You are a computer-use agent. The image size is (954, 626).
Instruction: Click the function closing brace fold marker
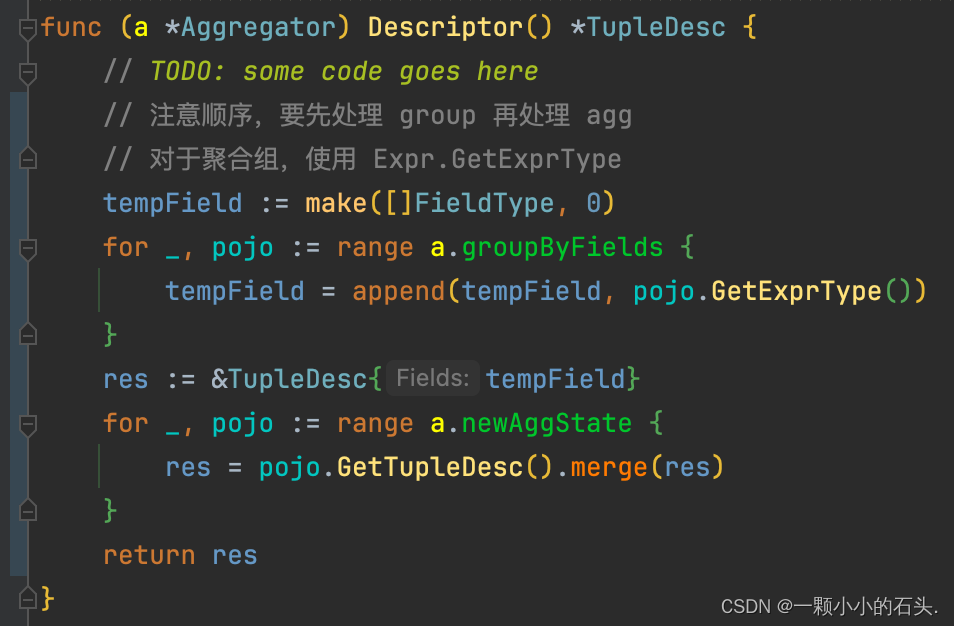click(x=28, y=598)
